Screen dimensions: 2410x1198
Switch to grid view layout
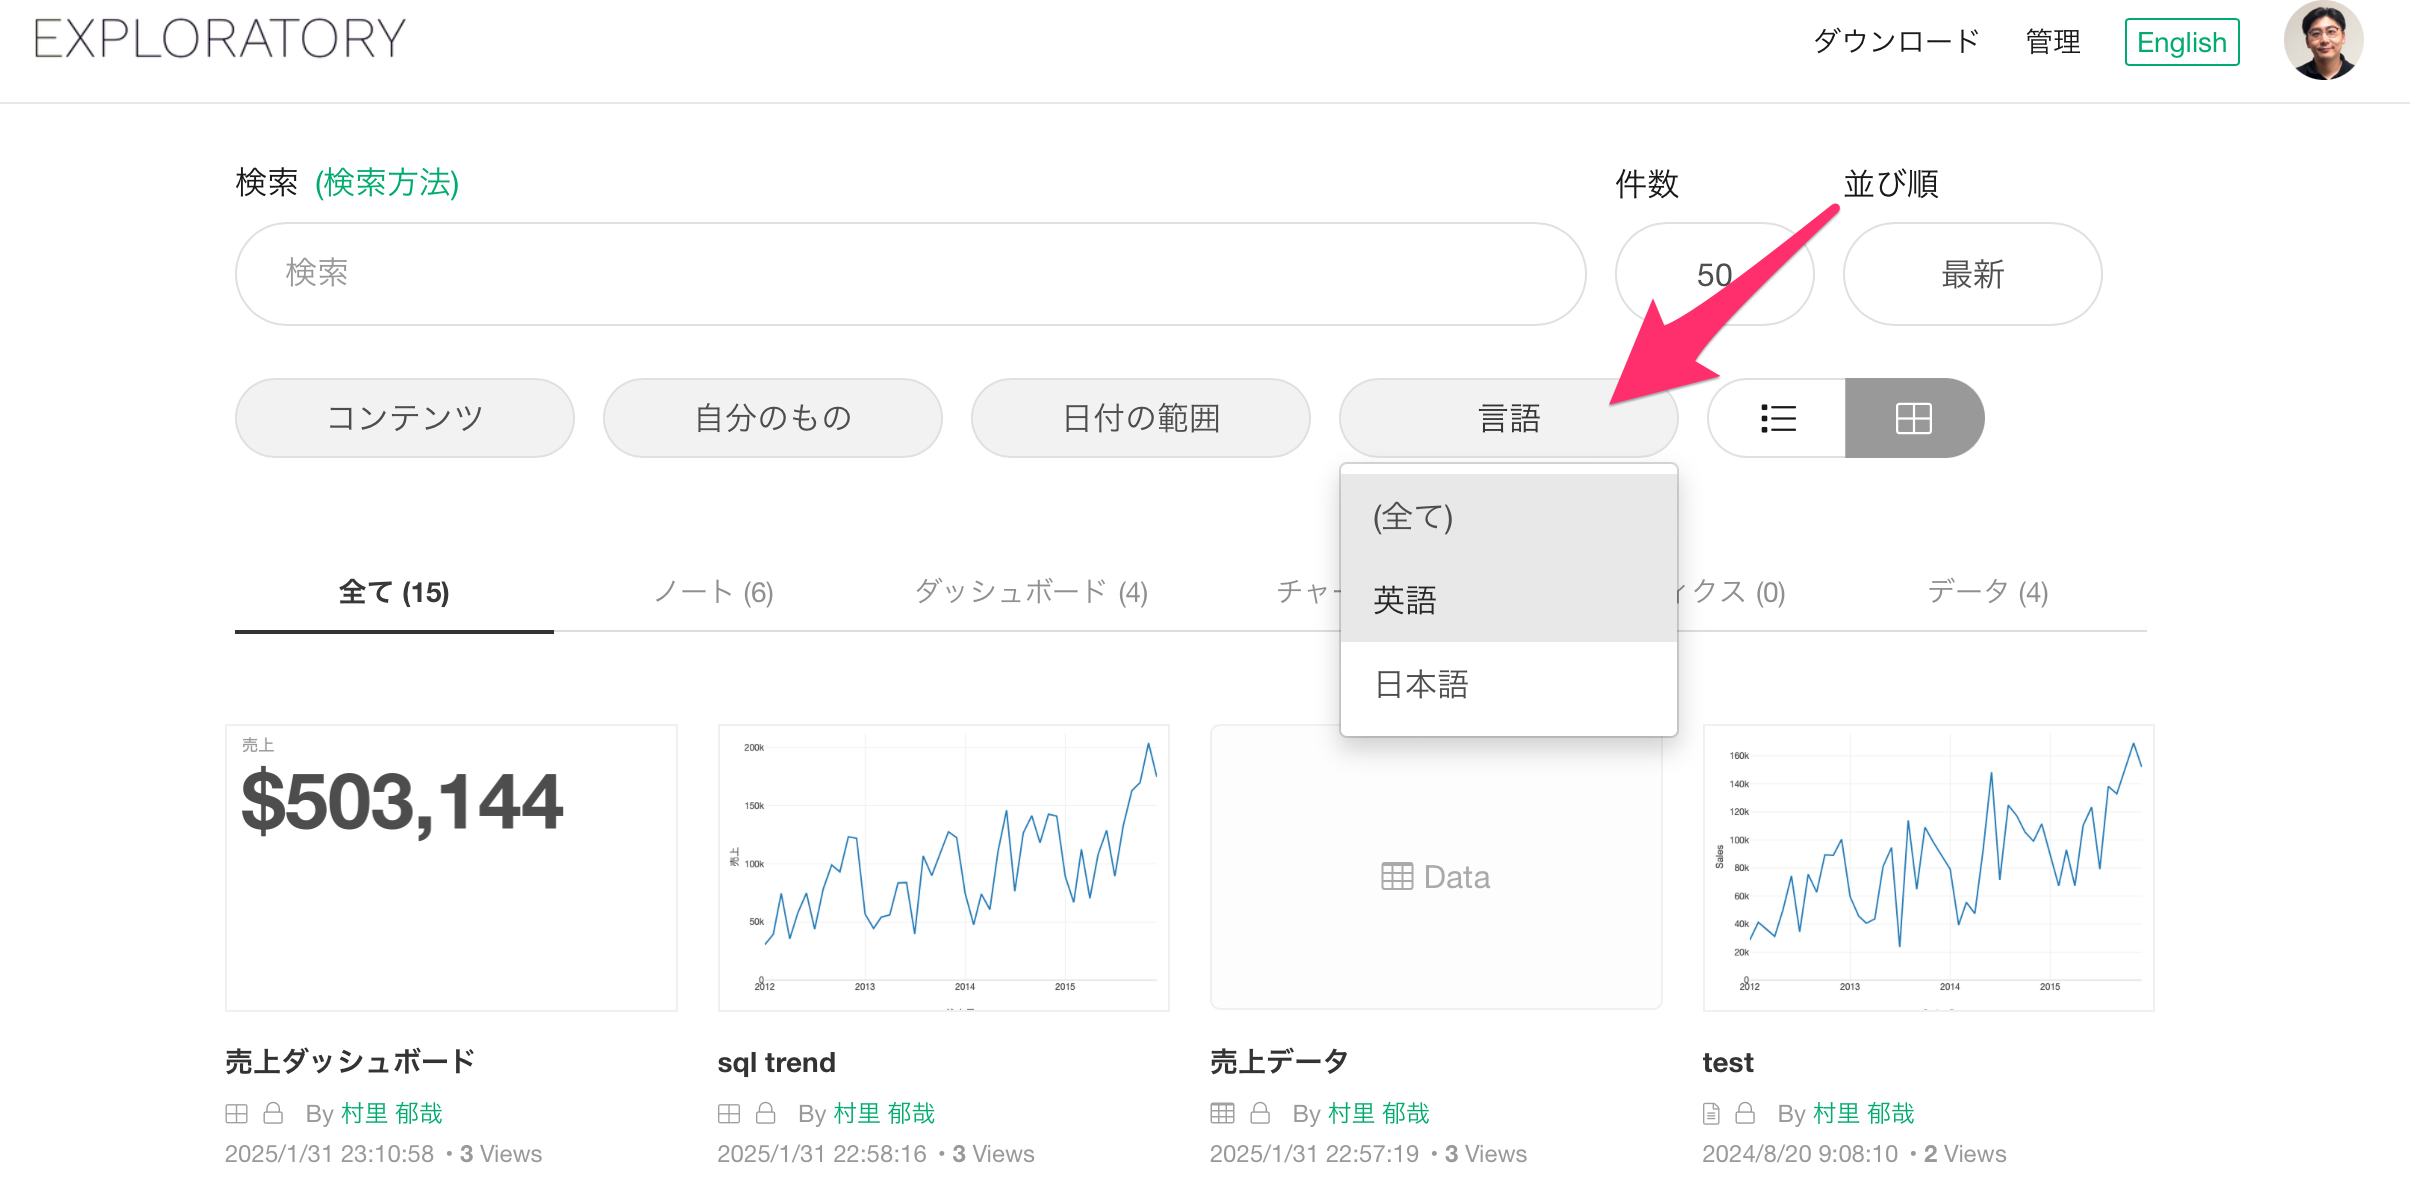pyautogui.click(x=1914, y=418)
